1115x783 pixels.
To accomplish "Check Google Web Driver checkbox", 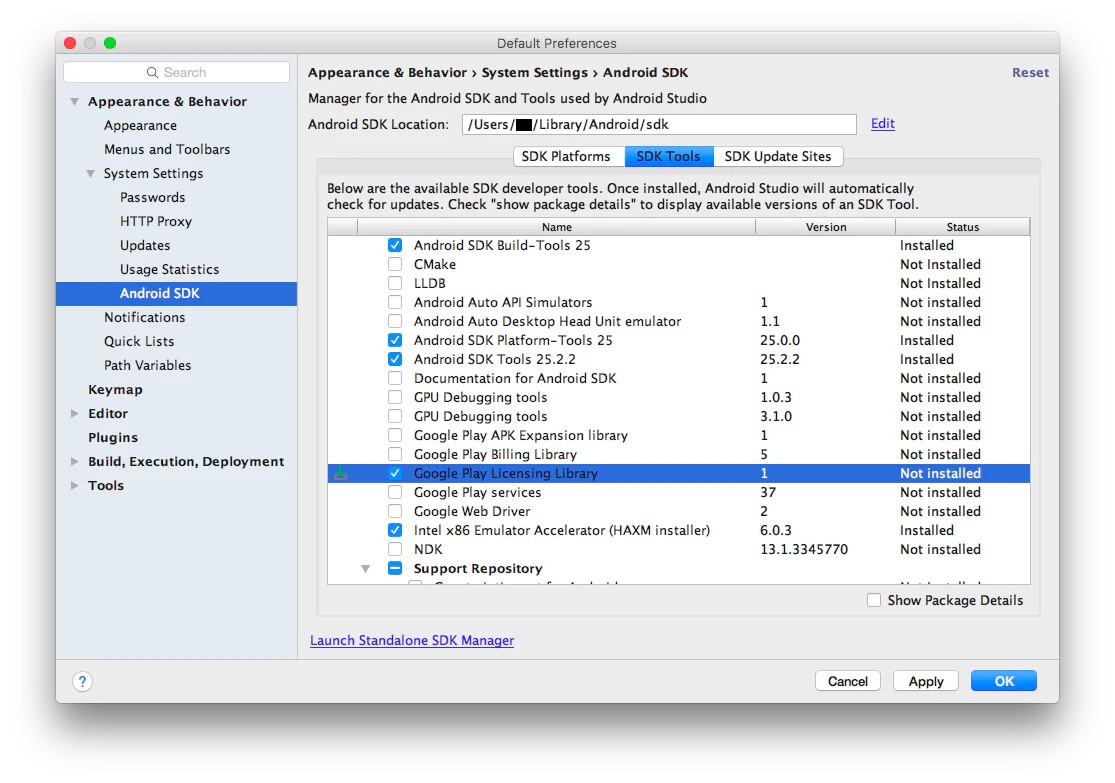I will click(x=395, y=511).
